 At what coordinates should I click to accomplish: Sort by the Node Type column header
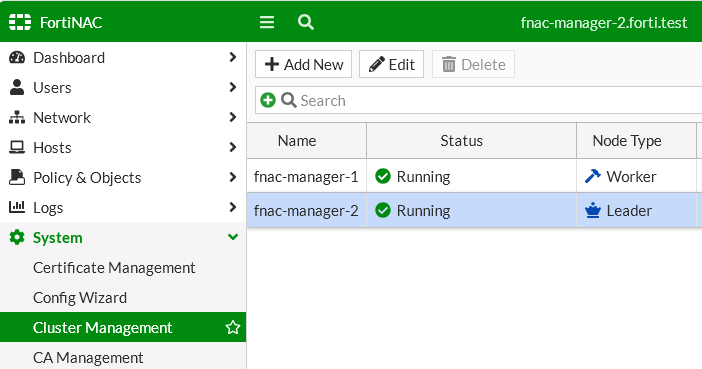[x=637, y=141]
